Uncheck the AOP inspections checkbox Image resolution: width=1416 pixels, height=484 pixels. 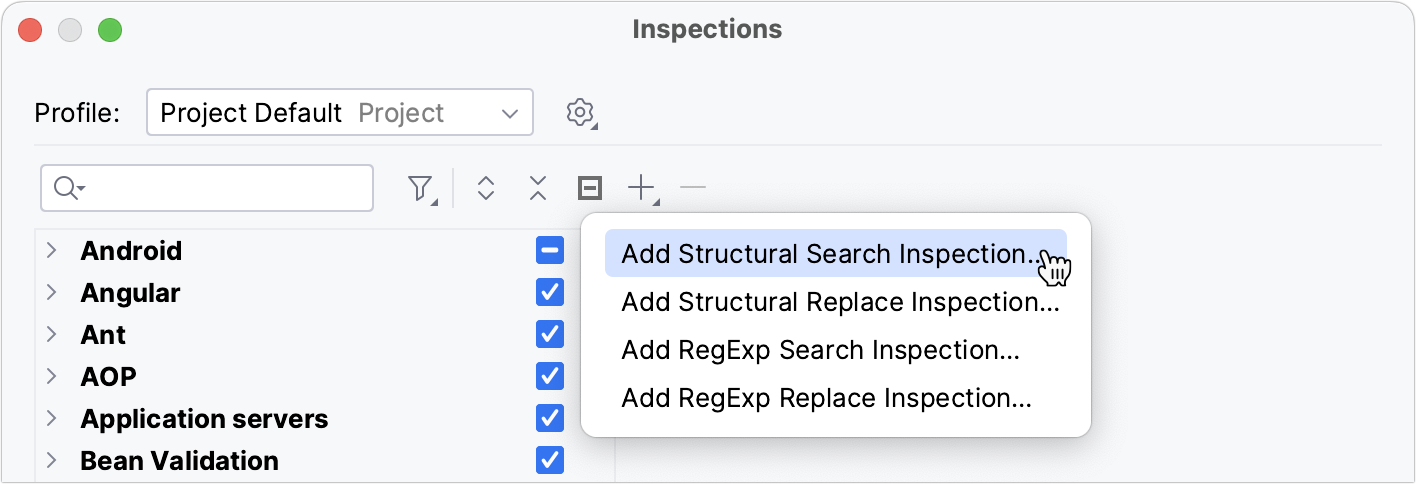[x=550, y=377]
